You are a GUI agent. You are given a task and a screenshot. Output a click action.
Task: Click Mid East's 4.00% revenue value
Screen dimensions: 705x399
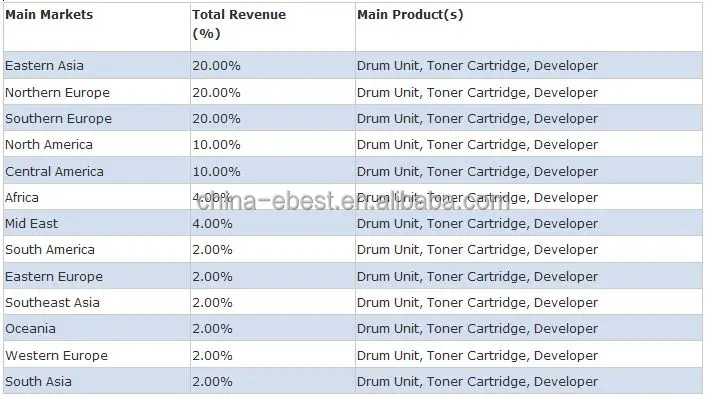(212, 224)
